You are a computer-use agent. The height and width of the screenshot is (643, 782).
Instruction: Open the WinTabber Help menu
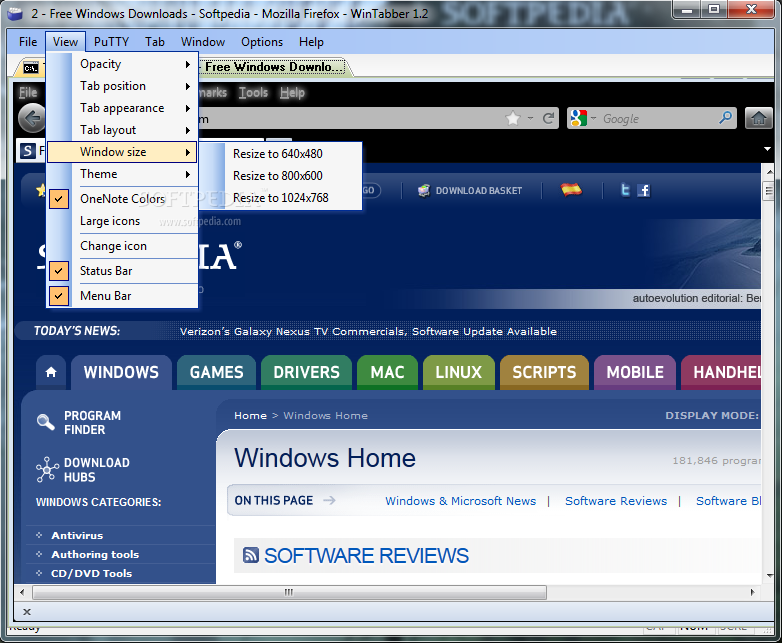[311, 42]
